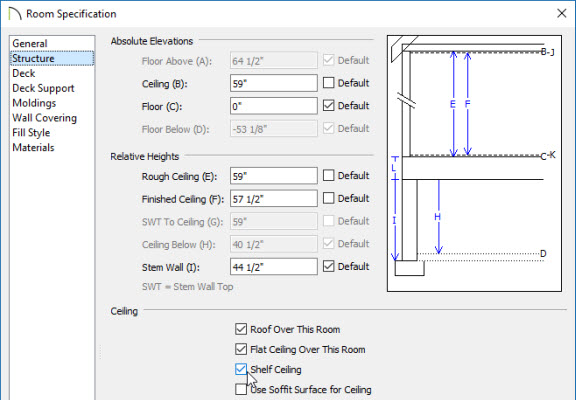Disable the Shelf Ceiling option
The height and width of the screenshot is (400, 576).
pyautogui.click(x=241, y=369)
